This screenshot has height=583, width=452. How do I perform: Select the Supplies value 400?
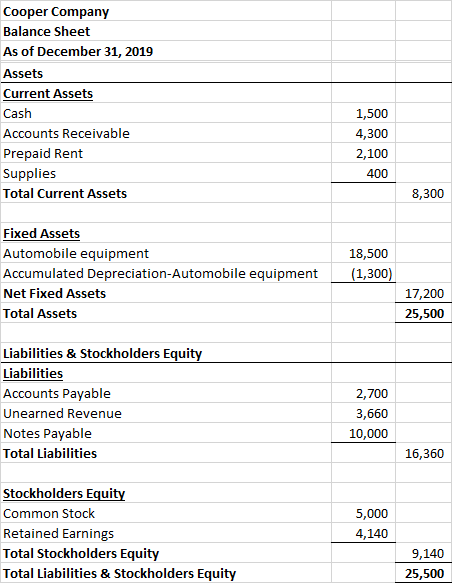[377, 174]
